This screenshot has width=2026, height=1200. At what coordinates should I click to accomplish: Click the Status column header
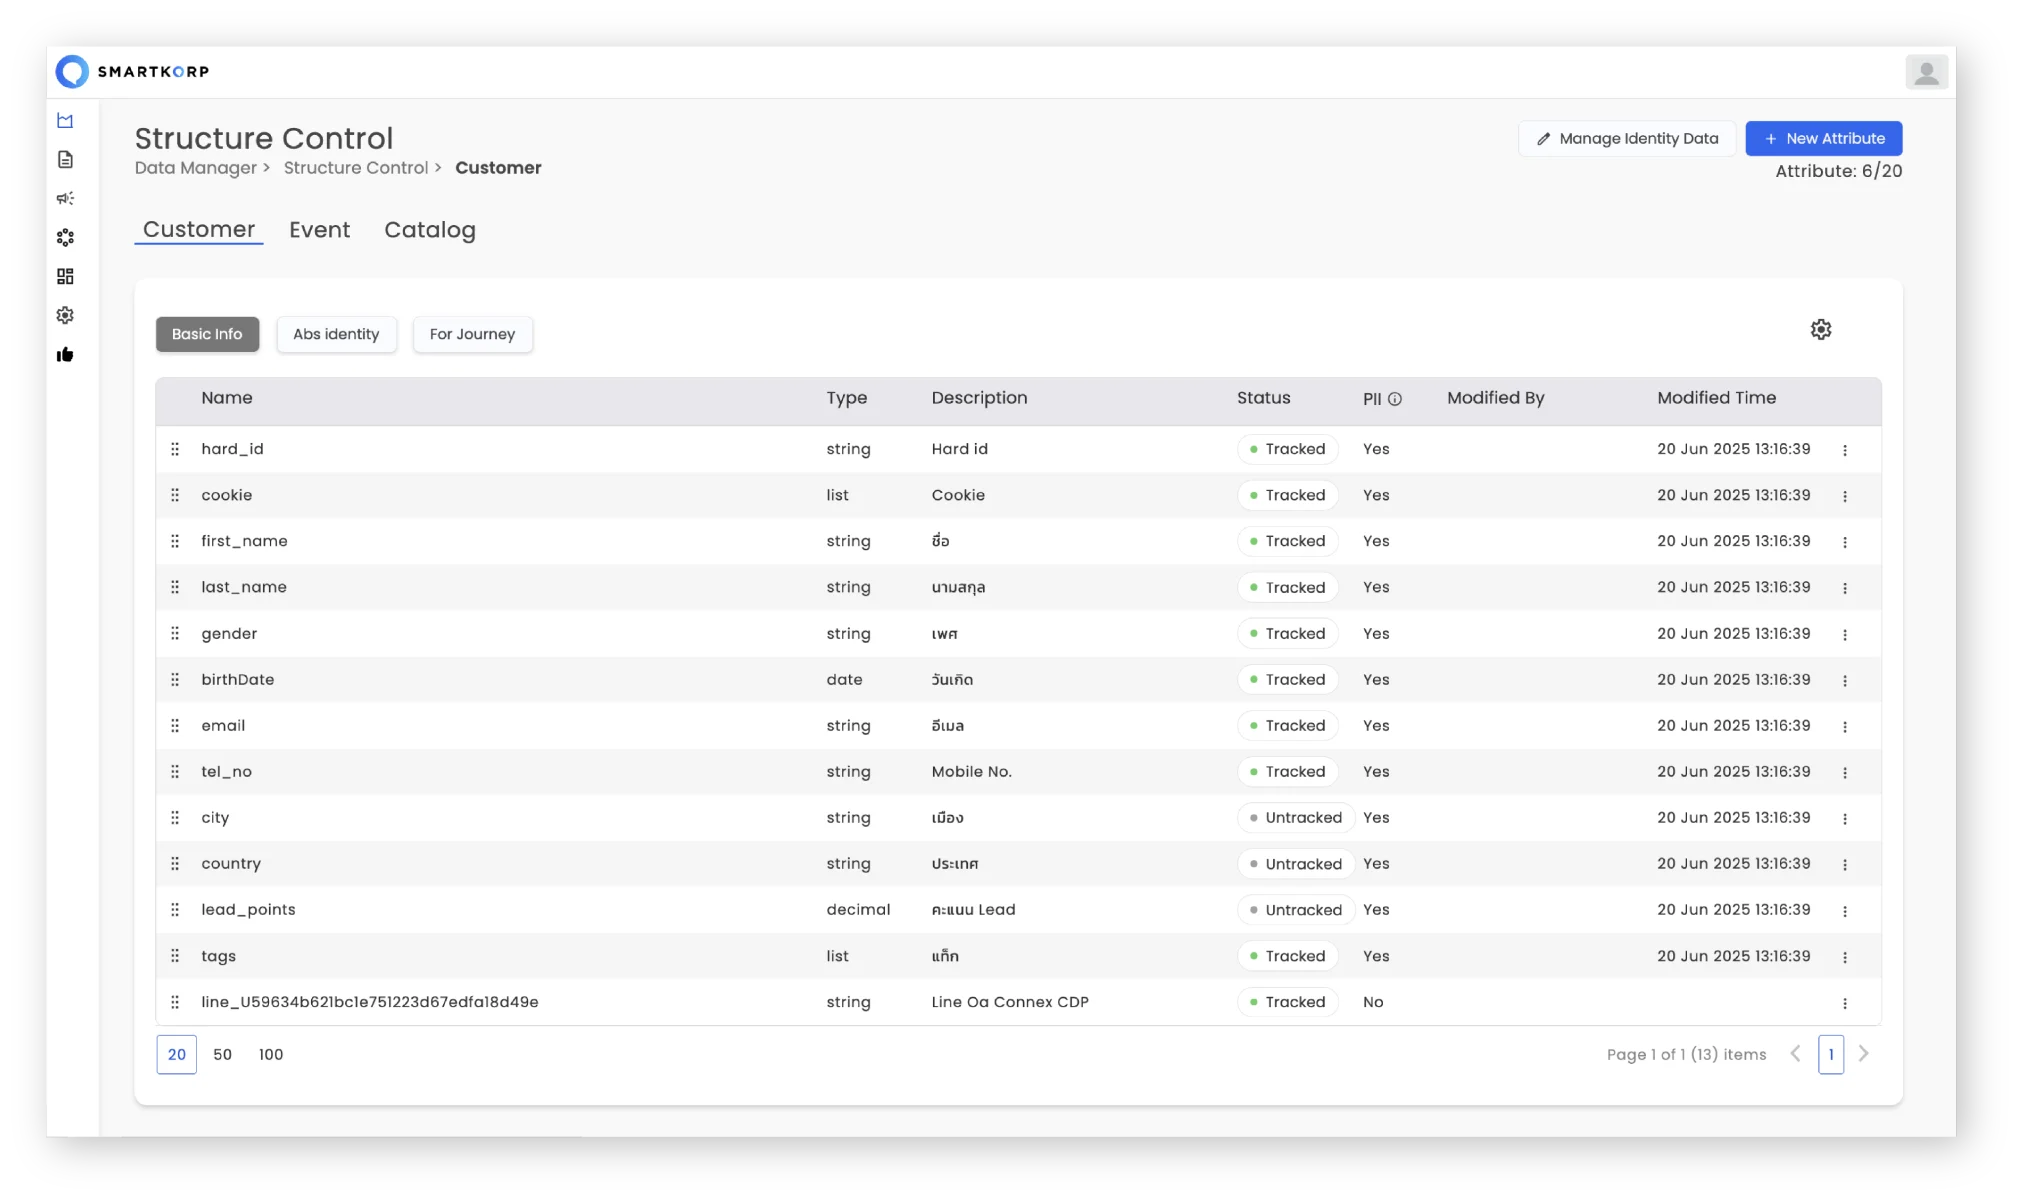coord(1264,398)
